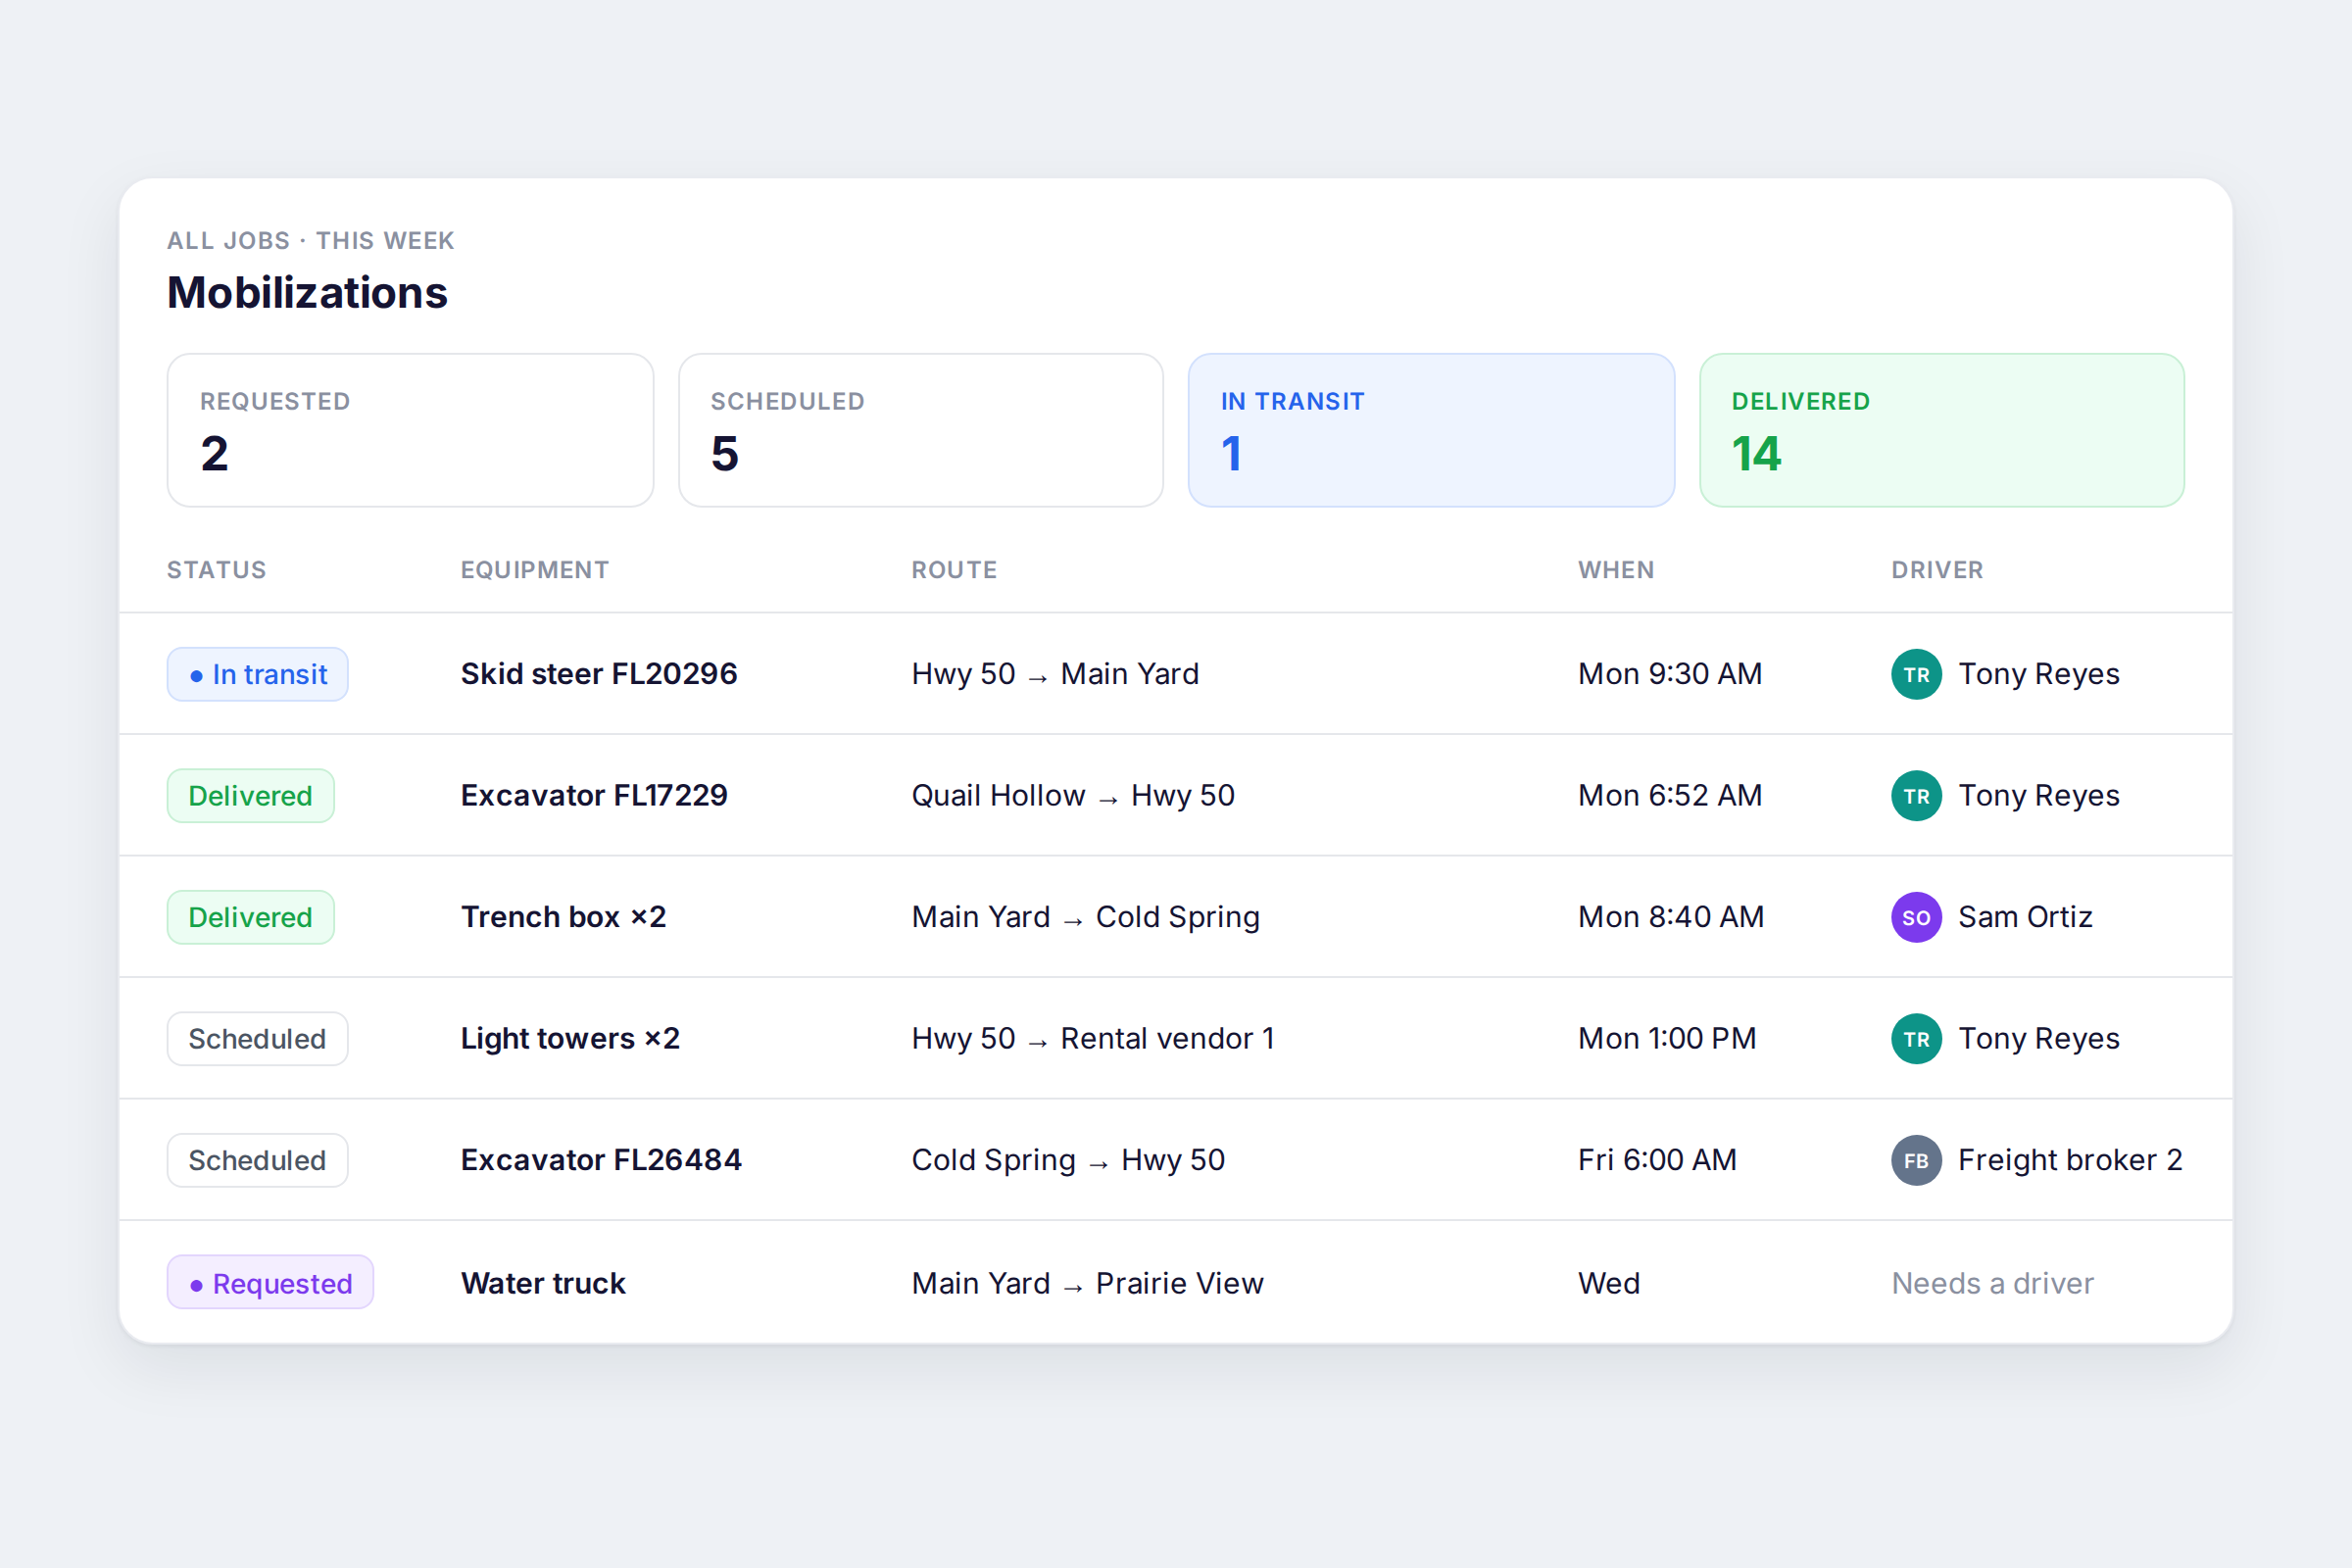
Task: Click Freight broker FB avatar
Action: click(x=1916, y=1160)
